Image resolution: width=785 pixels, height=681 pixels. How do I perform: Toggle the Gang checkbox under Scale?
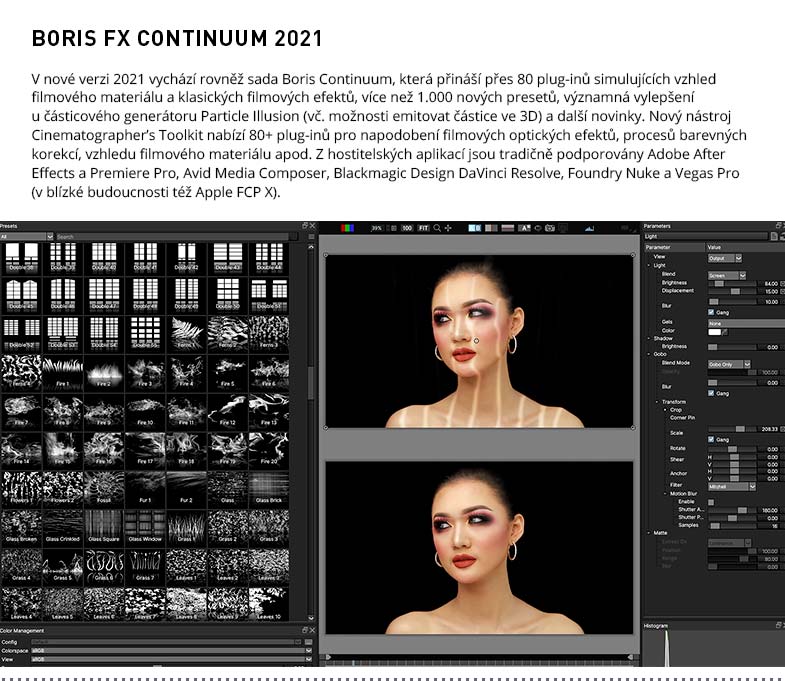pos(711,440)
